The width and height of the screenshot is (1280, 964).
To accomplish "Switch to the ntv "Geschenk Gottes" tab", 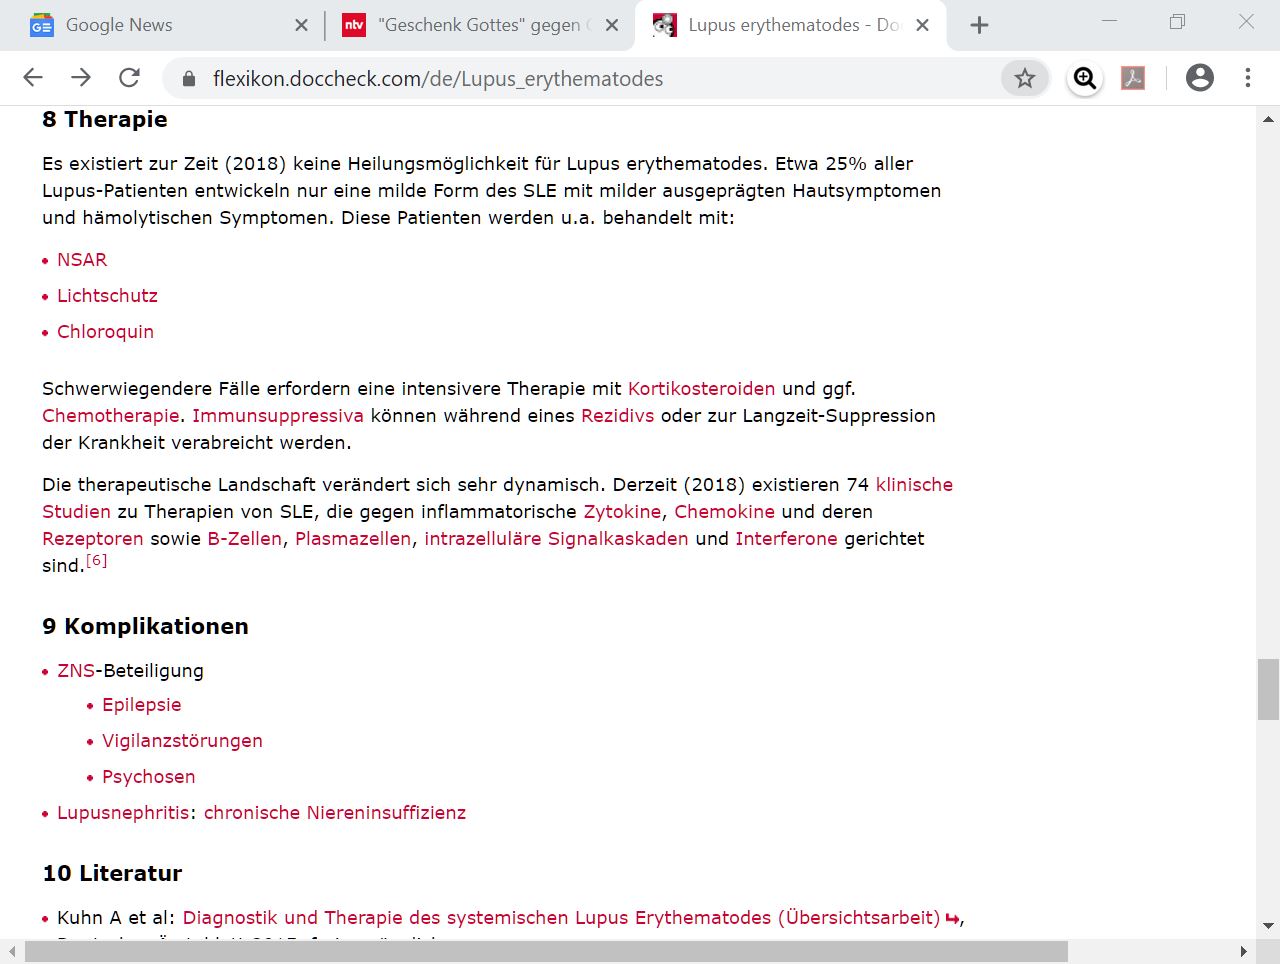I will [x=480, y=25].
